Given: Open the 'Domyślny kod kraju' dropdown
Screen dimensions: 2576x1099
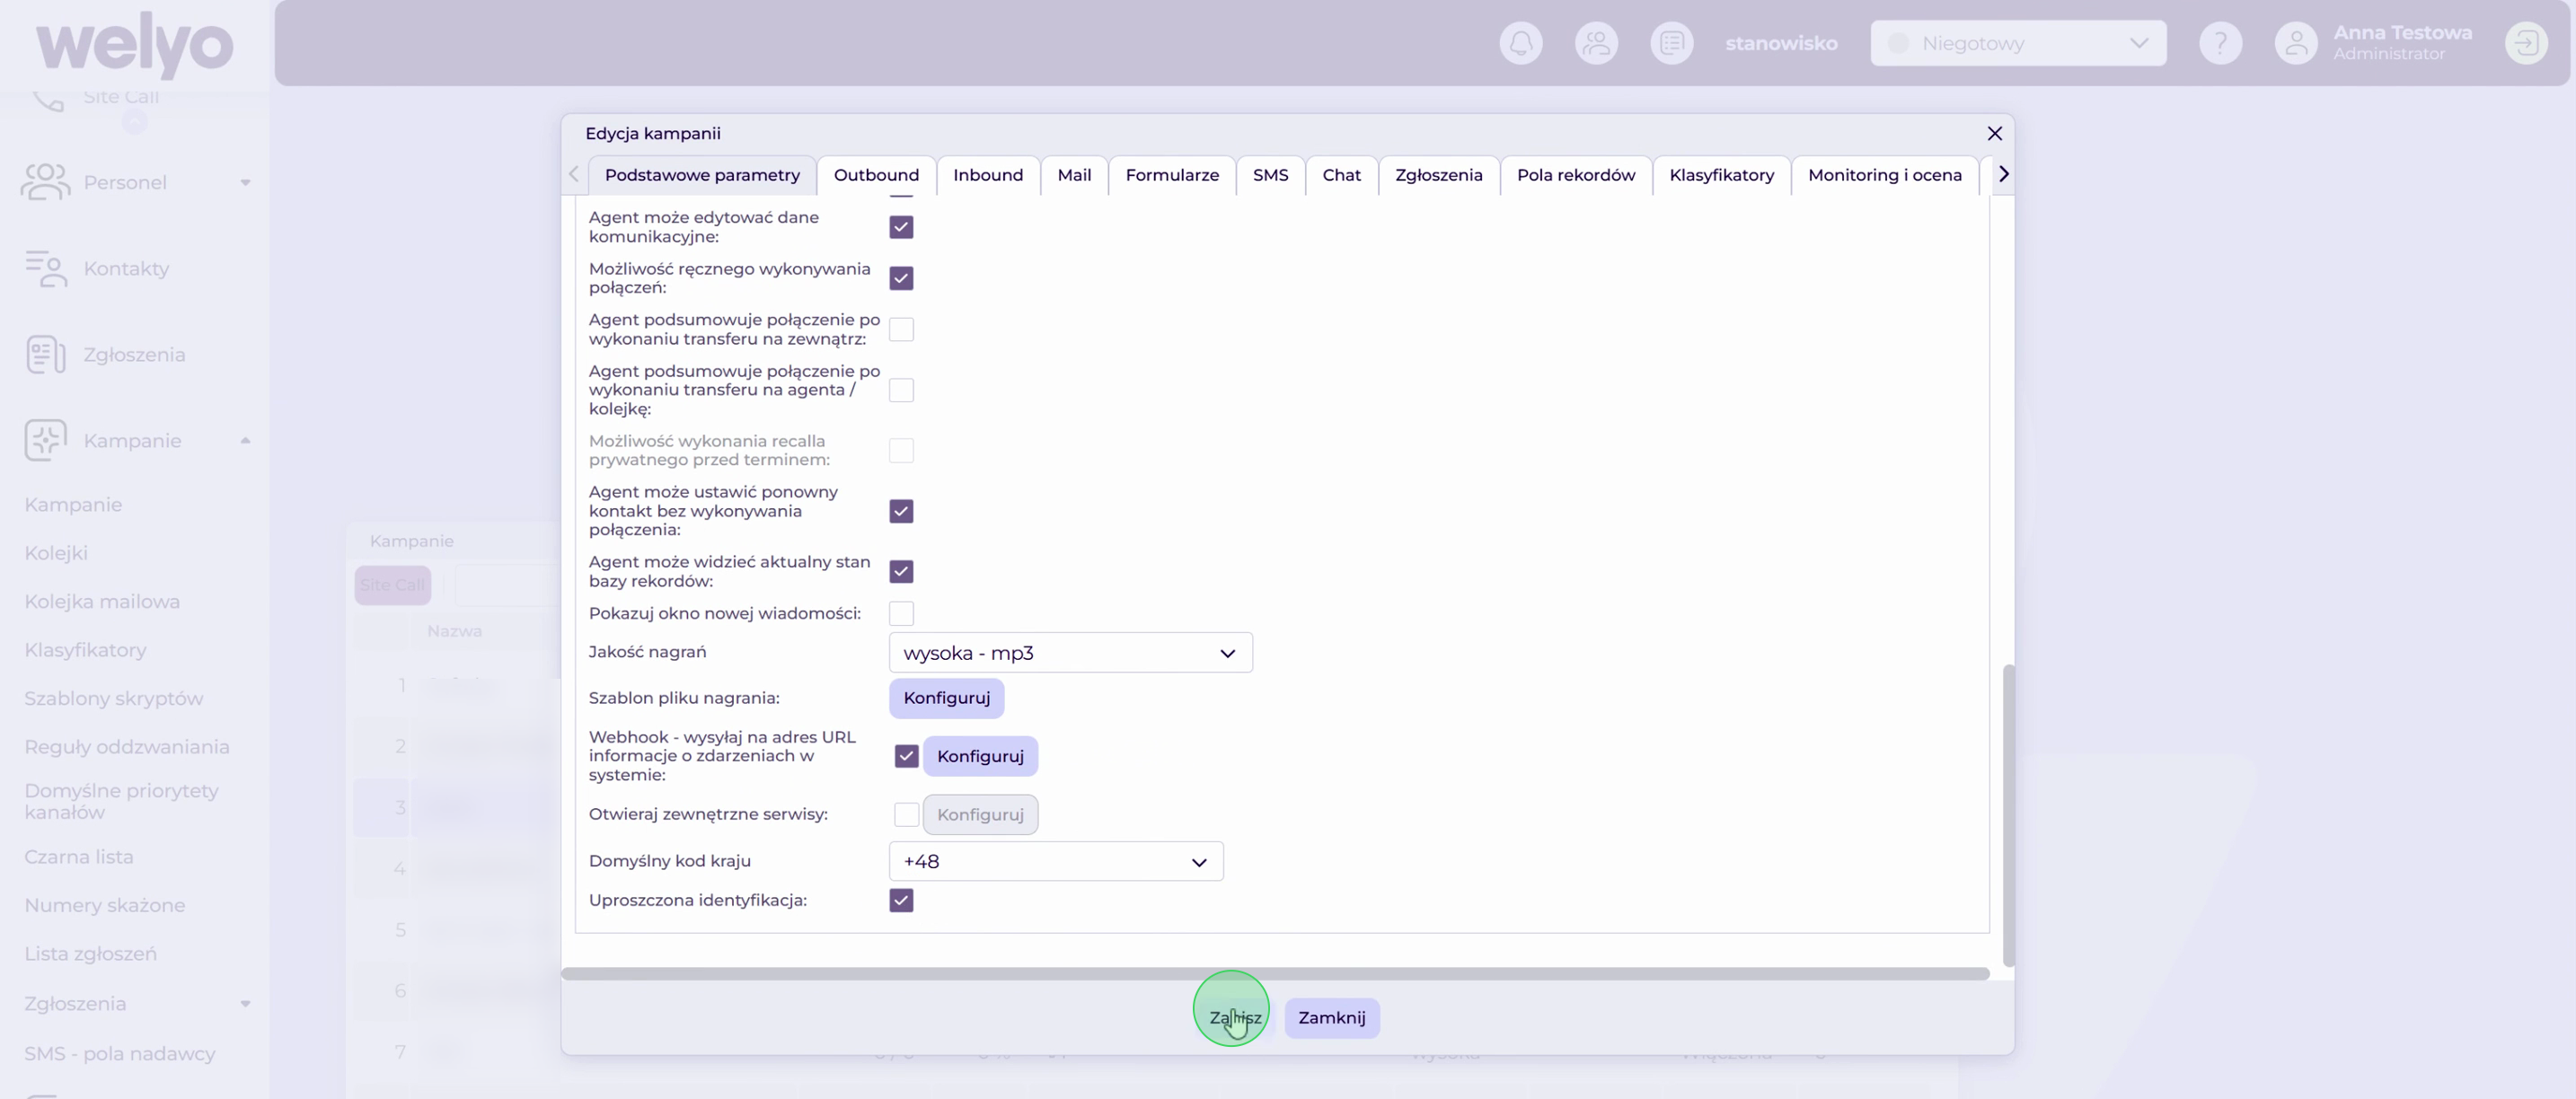Looking at the screenshot, I should (1056, 861).
